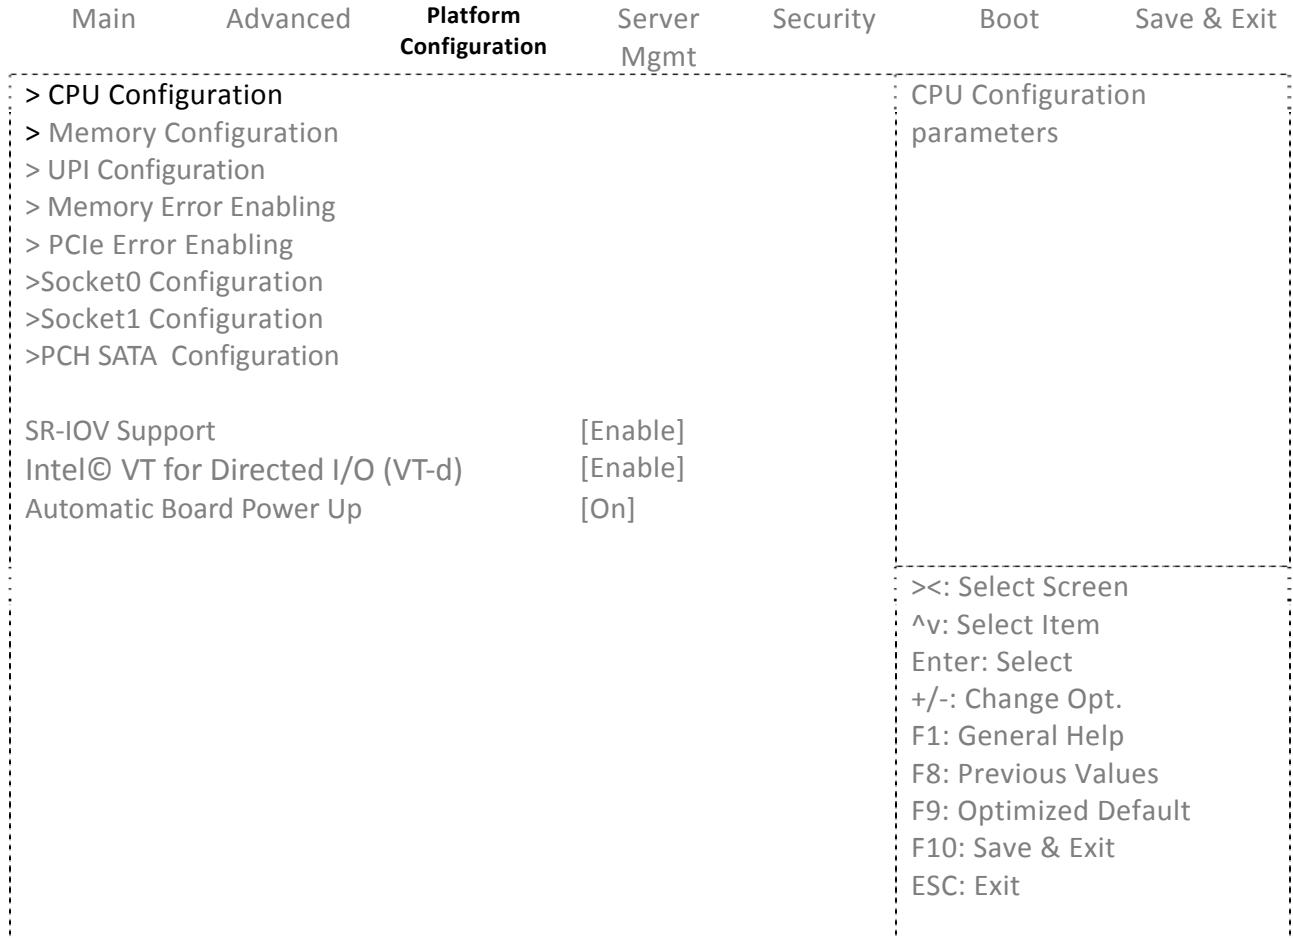Click the Platform Configuration tab

coord(473,31)
